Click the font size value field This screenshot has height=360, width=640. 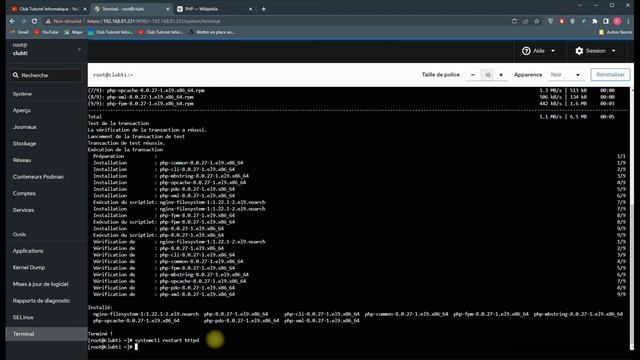click(x=487, y=75)
